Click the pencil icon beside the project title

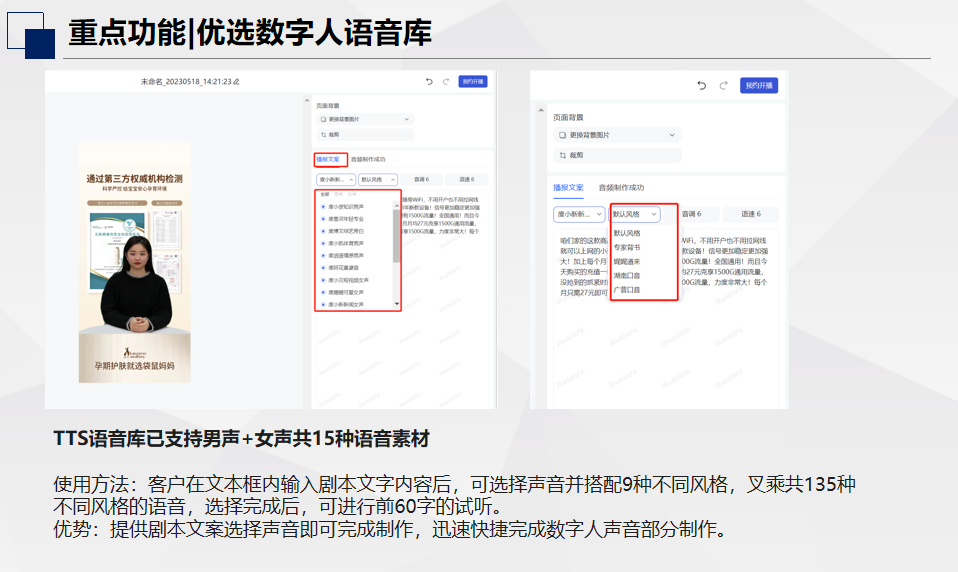(x=236, y=81)
